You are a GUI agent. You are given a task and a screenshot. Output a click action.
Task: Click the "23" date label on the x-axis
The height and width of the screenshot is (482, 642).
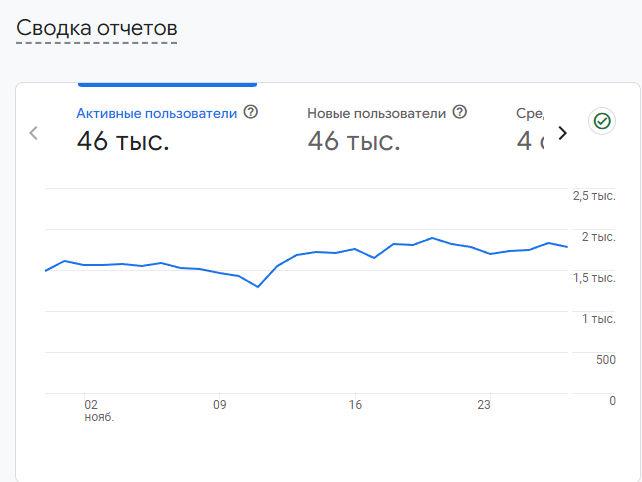pos(484,405)
